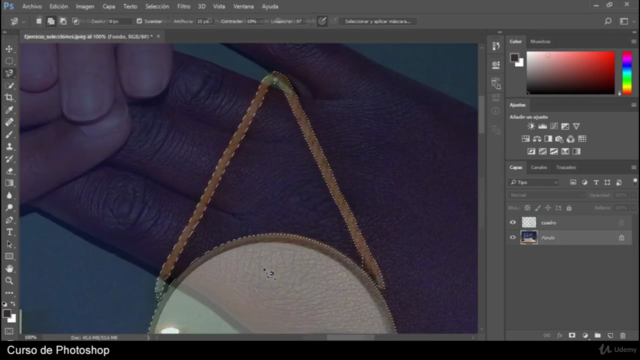Image resolution: width=640 pixels, height=360 pixels.
Task: Add Brightness/Contrast adjustment
Action: [x=531, y=126]
